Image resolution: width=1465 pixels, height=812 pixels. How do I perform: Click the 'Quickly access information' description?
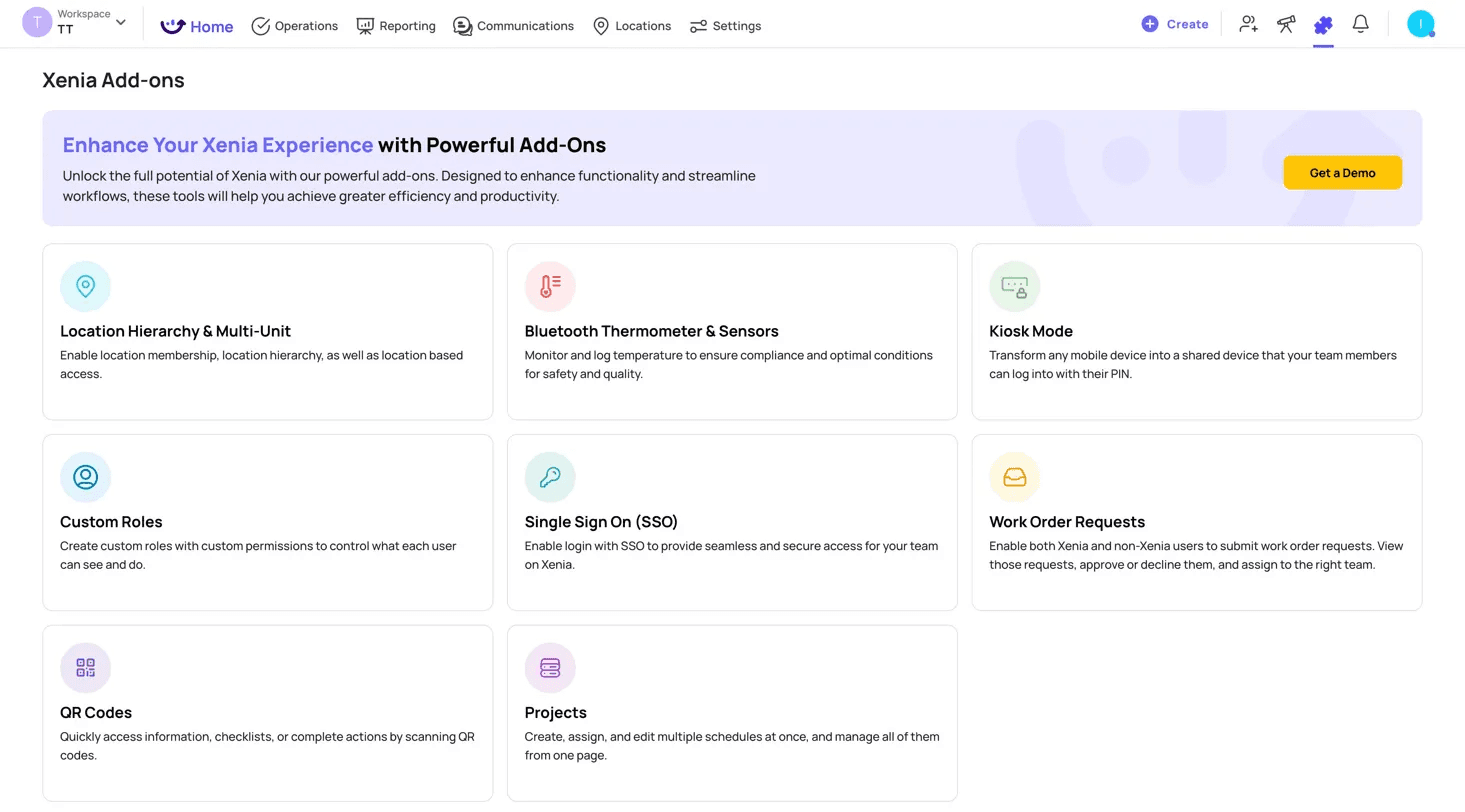267,746
